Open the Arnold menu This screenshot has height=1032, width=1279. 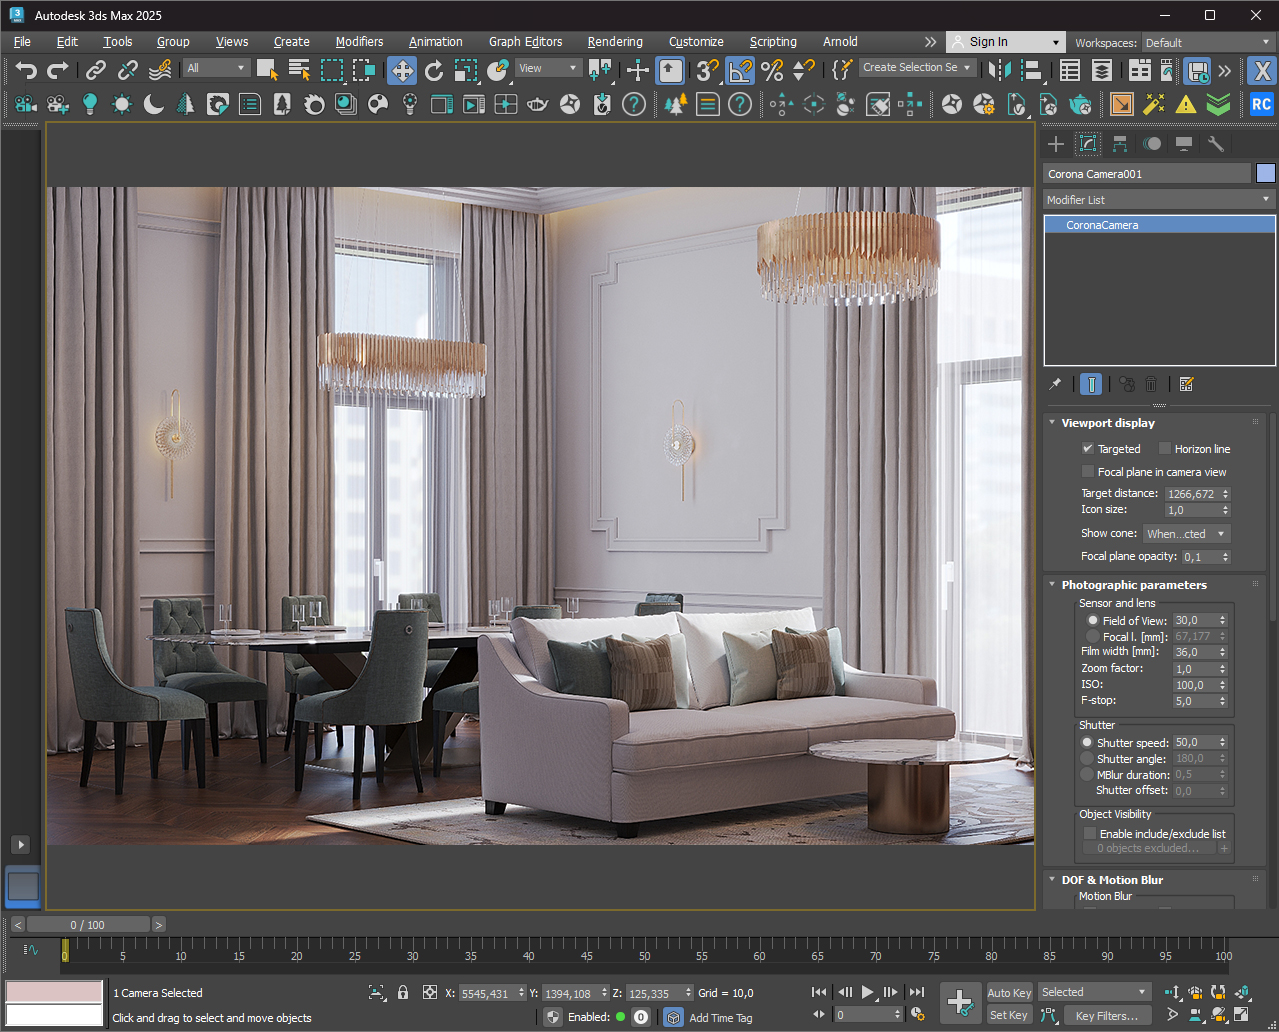tap(840, 42)
